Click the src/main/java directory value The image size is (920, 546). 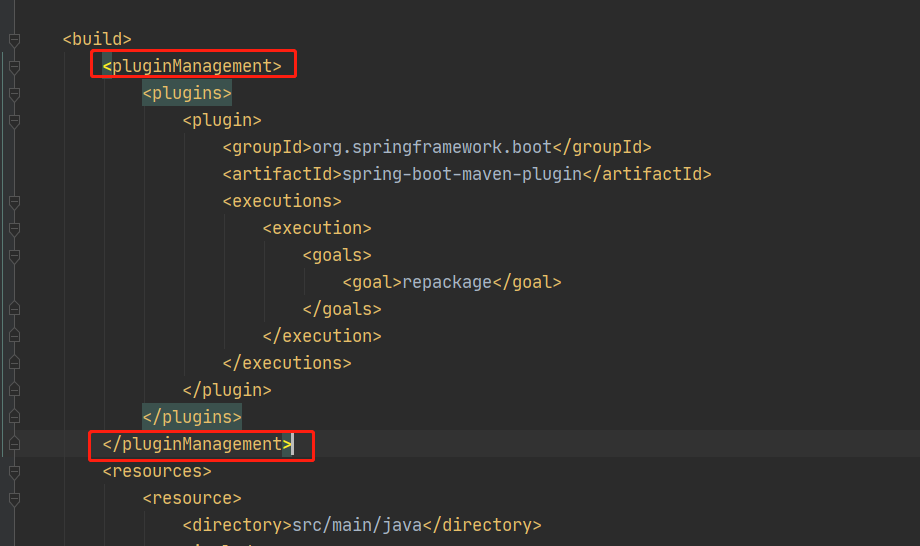click(355, 525)
